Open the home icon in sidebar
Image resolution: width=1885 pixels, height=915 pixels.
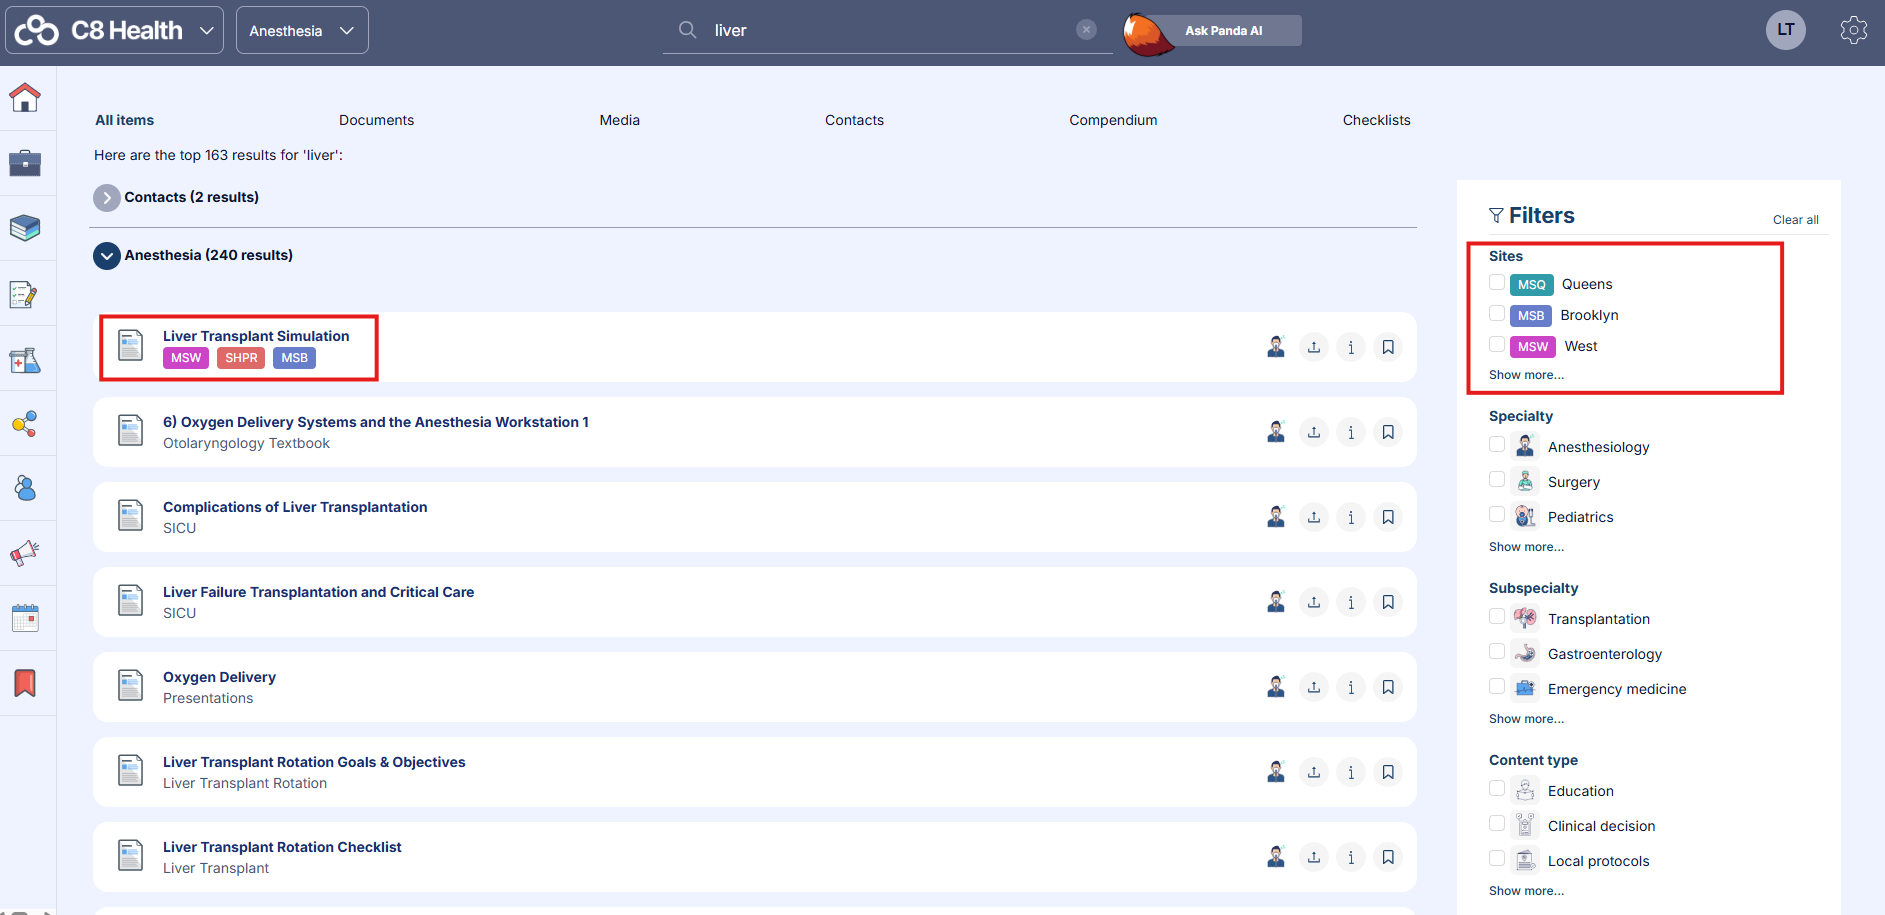click(x=25, y=98)
